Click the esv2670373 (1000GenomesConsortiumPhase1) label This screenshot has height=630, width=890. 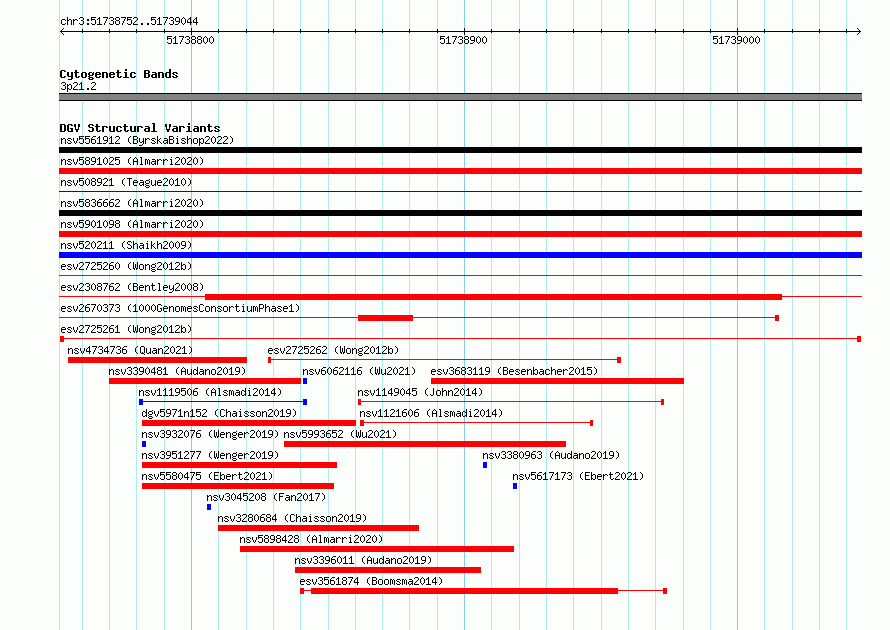(x=180, y=308)
